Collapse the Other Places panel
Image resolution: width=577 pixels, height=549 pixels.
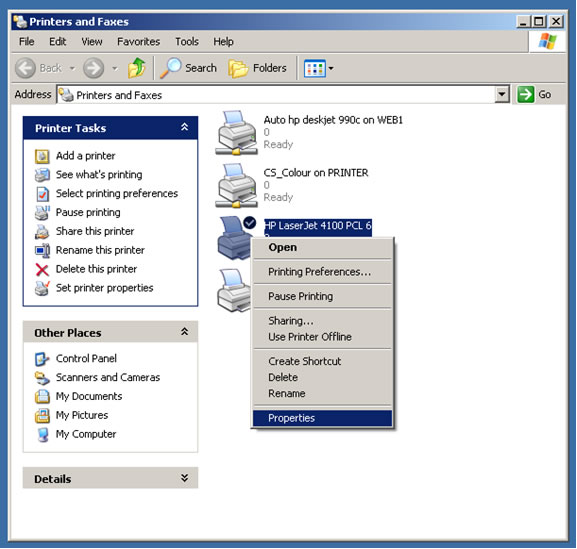tap(184, 332)
